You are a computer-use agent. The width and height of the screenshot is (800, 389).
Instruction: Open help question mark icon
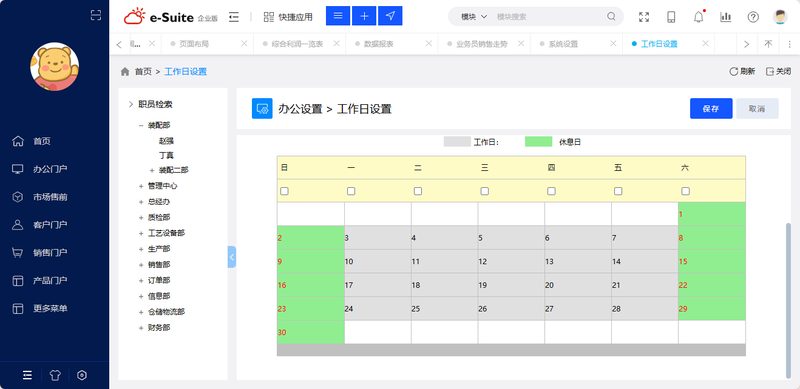[753, 17]
